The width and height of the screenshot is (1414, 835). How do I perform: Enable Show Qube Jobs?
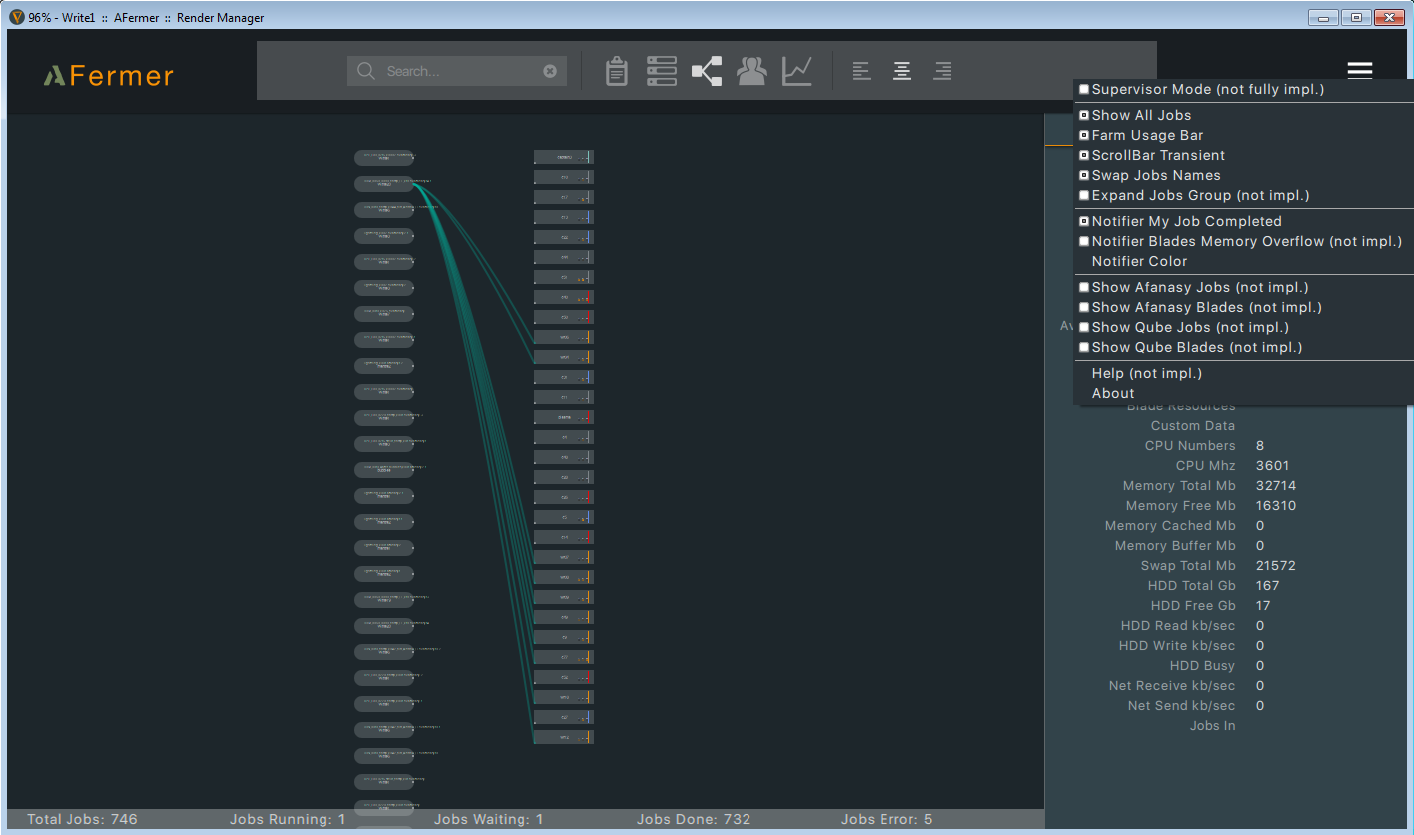[x=1084, y=328]
